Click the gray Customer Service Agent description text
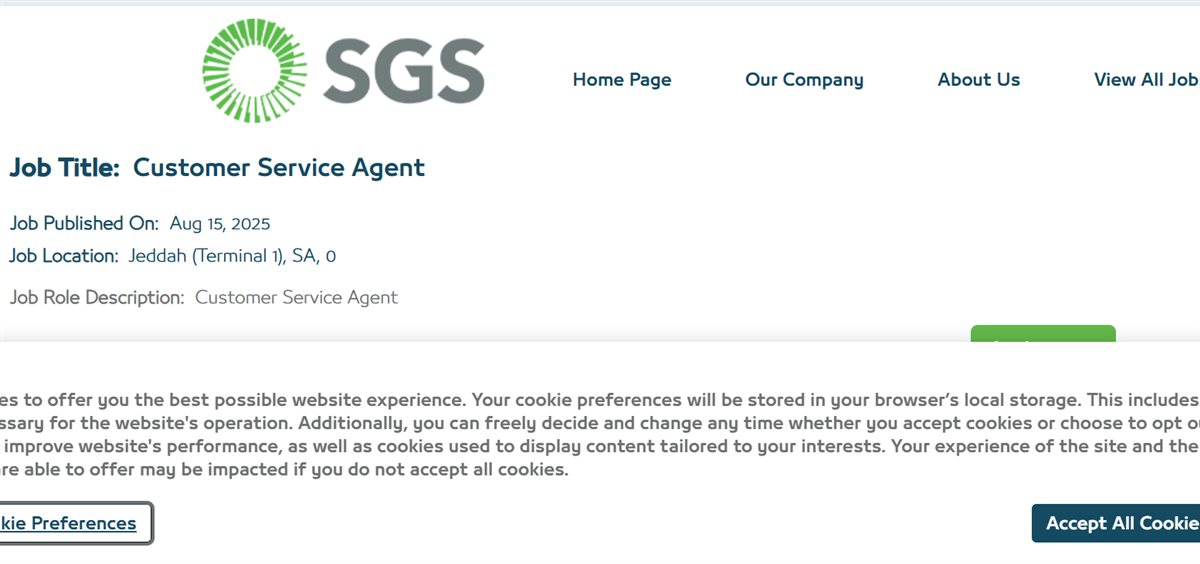The image size is (1200, 564). point(296,298)
